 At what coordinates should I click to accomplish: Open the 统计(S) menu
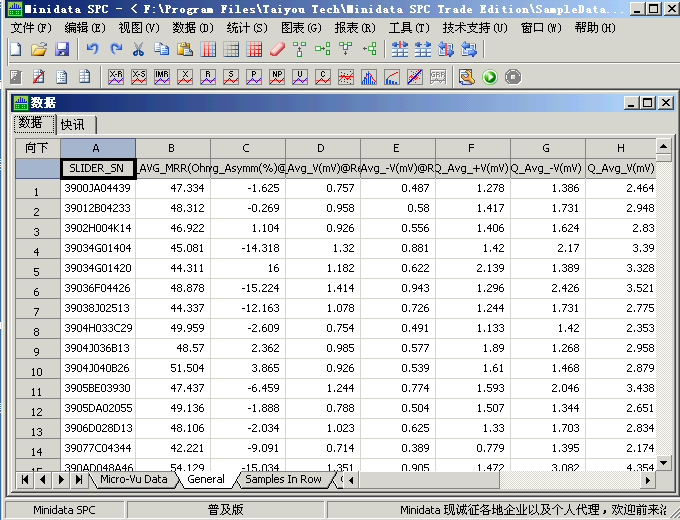247,28
